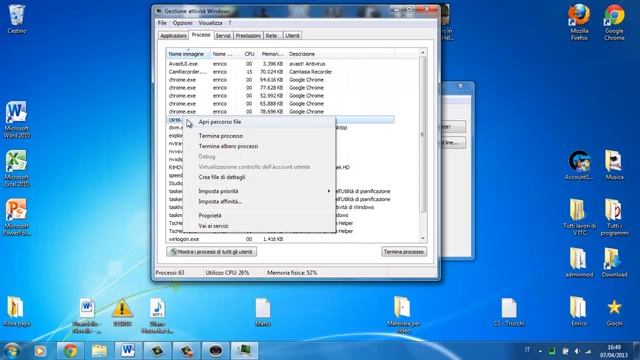
Task: Expand Imposta priorità submenu
Action: click(x=260, y=191)
